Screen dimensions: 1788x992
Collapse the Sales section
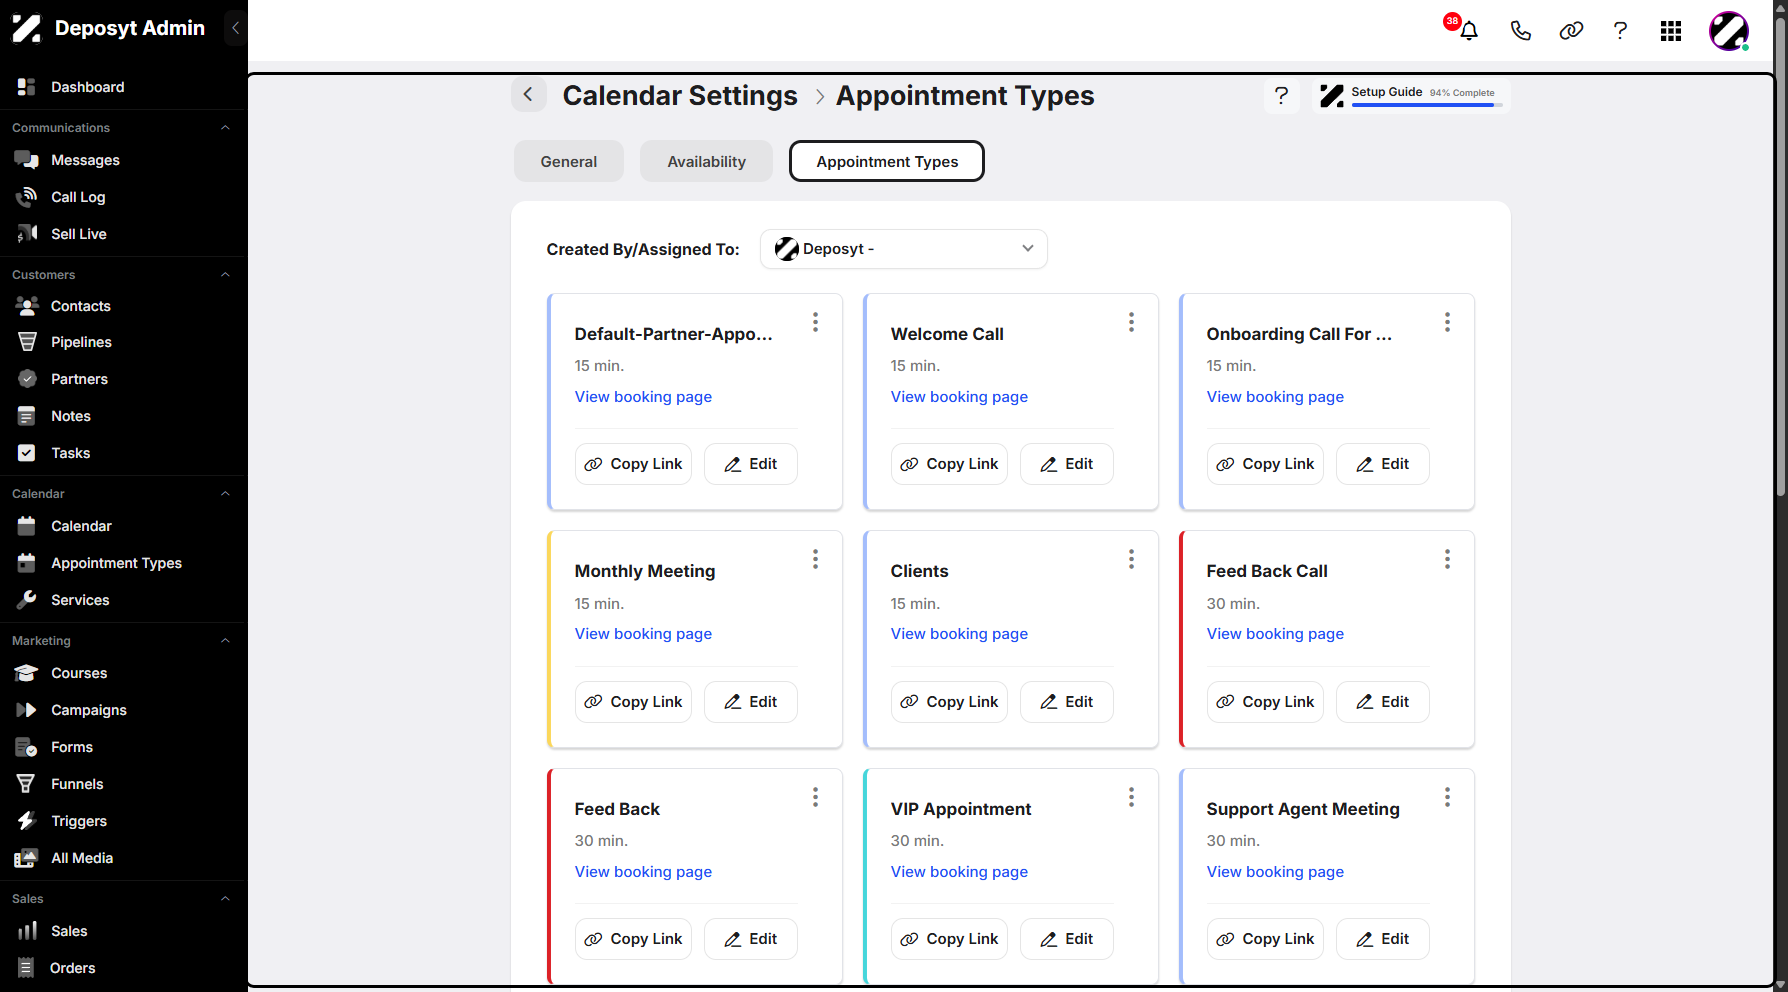225,899
